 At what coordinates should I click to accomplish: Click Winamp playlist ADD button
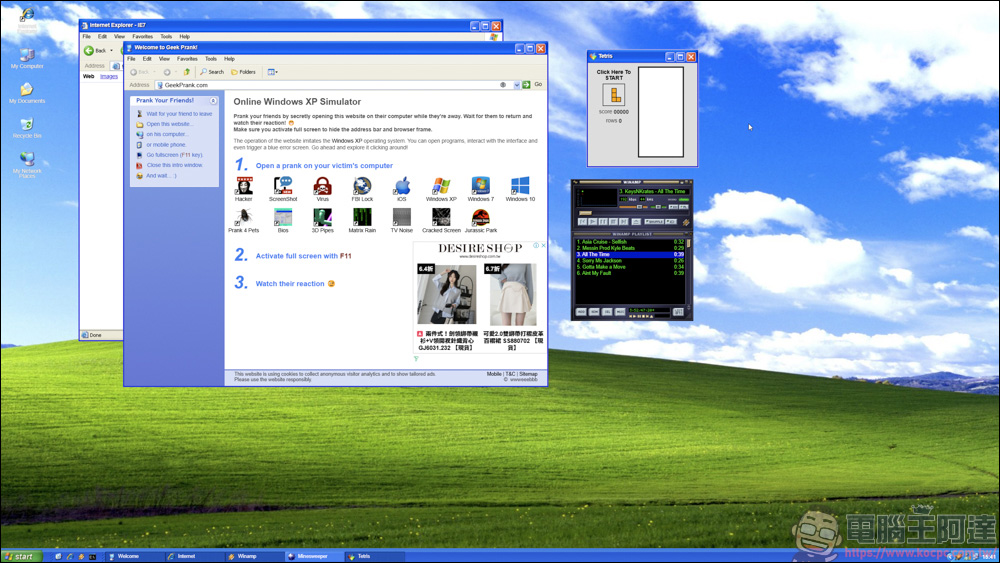pyautogui.click(x=581, y=312)
